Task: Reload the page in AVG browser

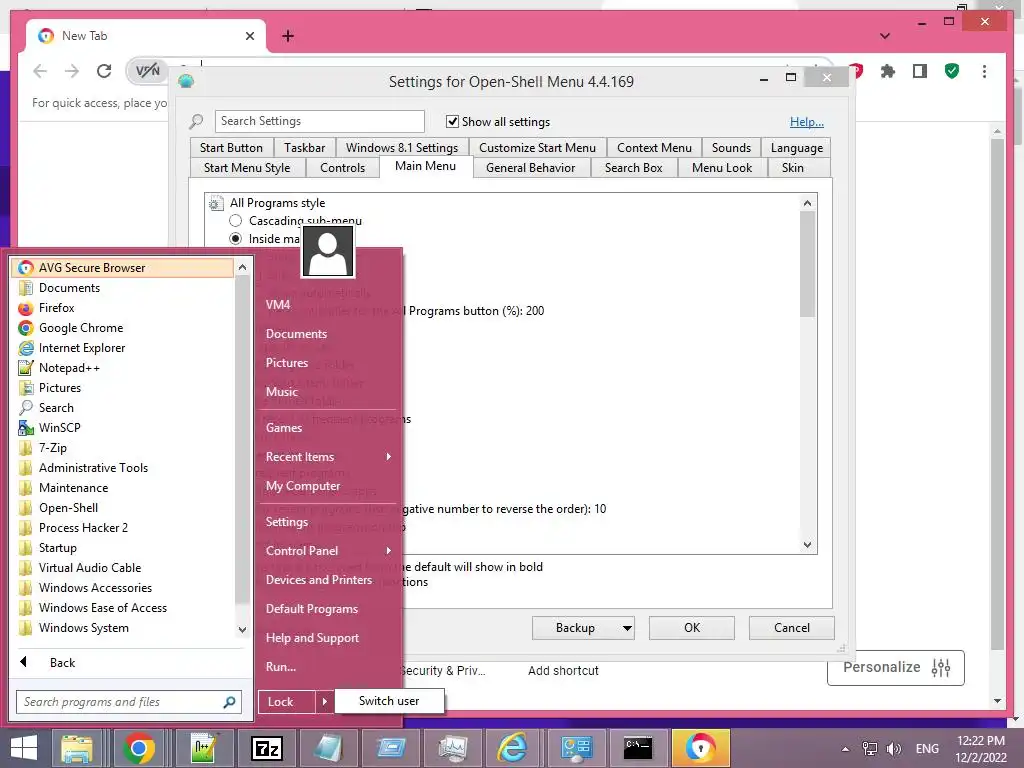Action: tap(104, 71)
